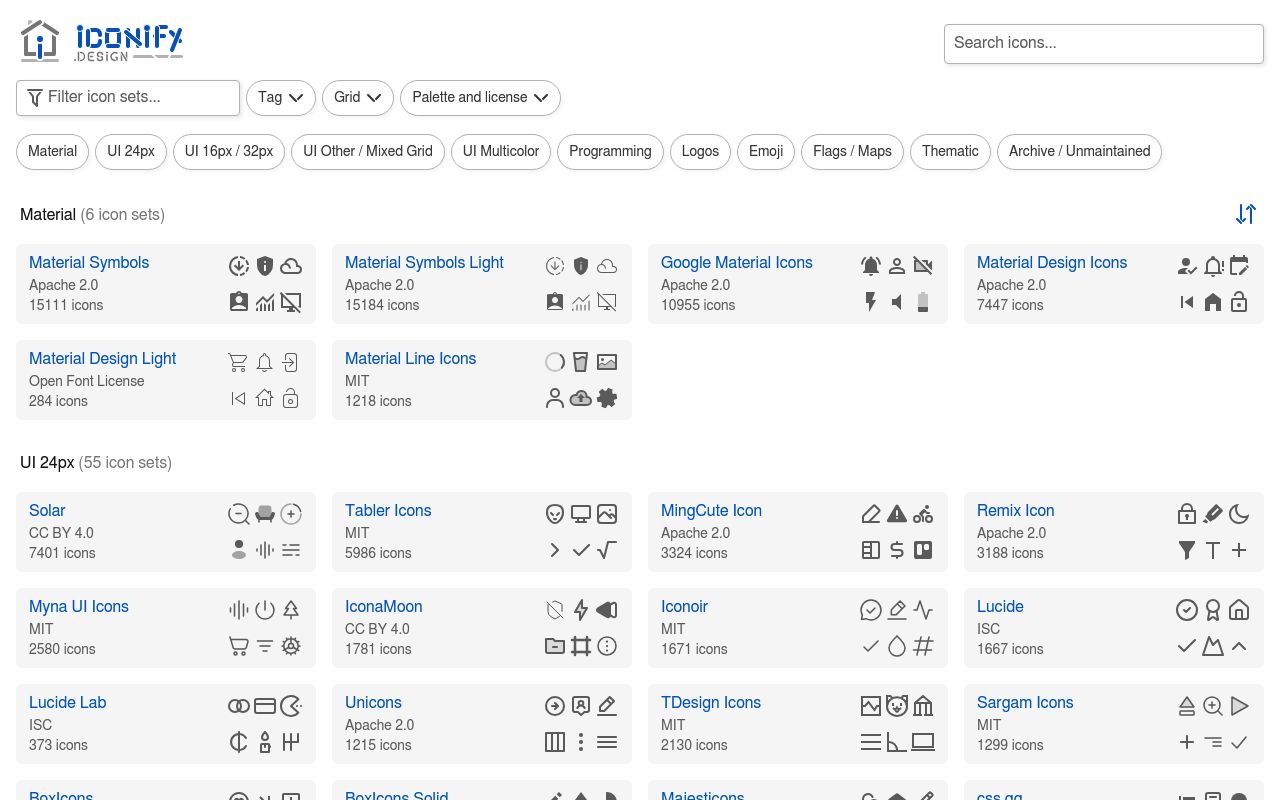Click the sort toggle icon near Material heading
The image size is (1280, 800).
(1246, 214)
